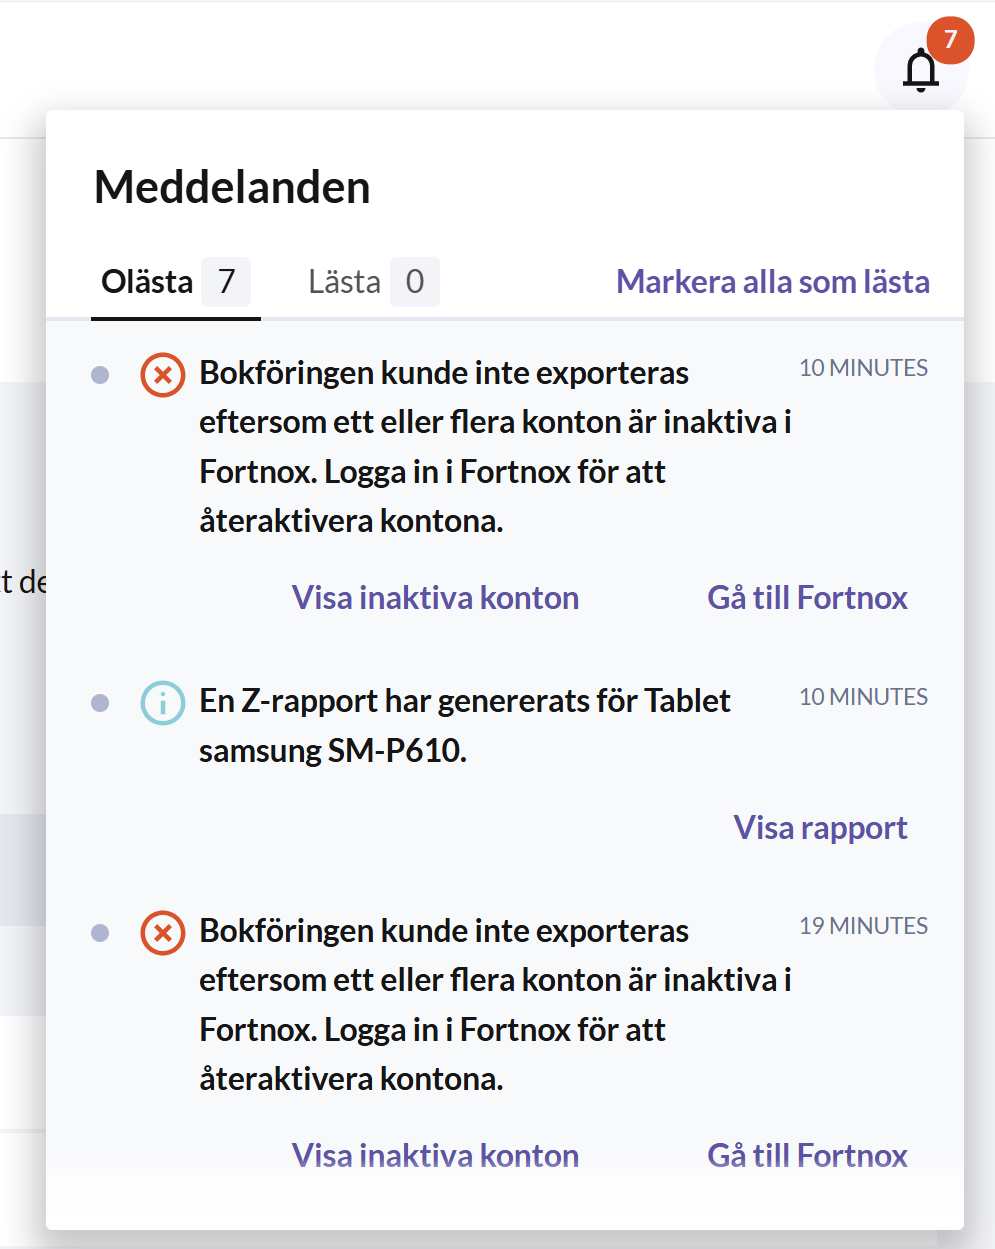This screenshot has width=995, height=1249.
Task: Follow Gå till Fortnox in first message
Action: (807, 598)
